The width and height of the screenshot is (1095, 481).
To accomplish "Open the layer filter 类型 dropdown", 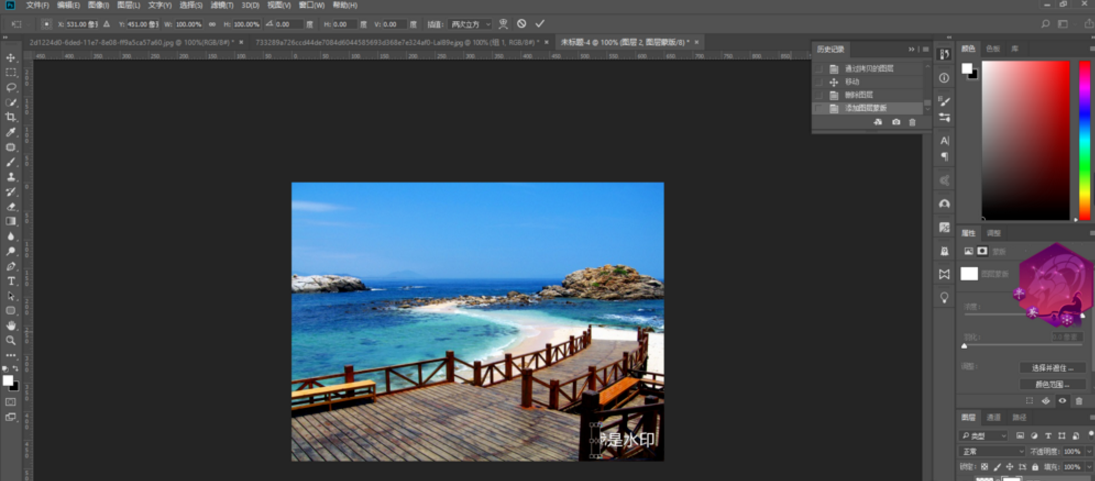I will (x=984, y=436).
